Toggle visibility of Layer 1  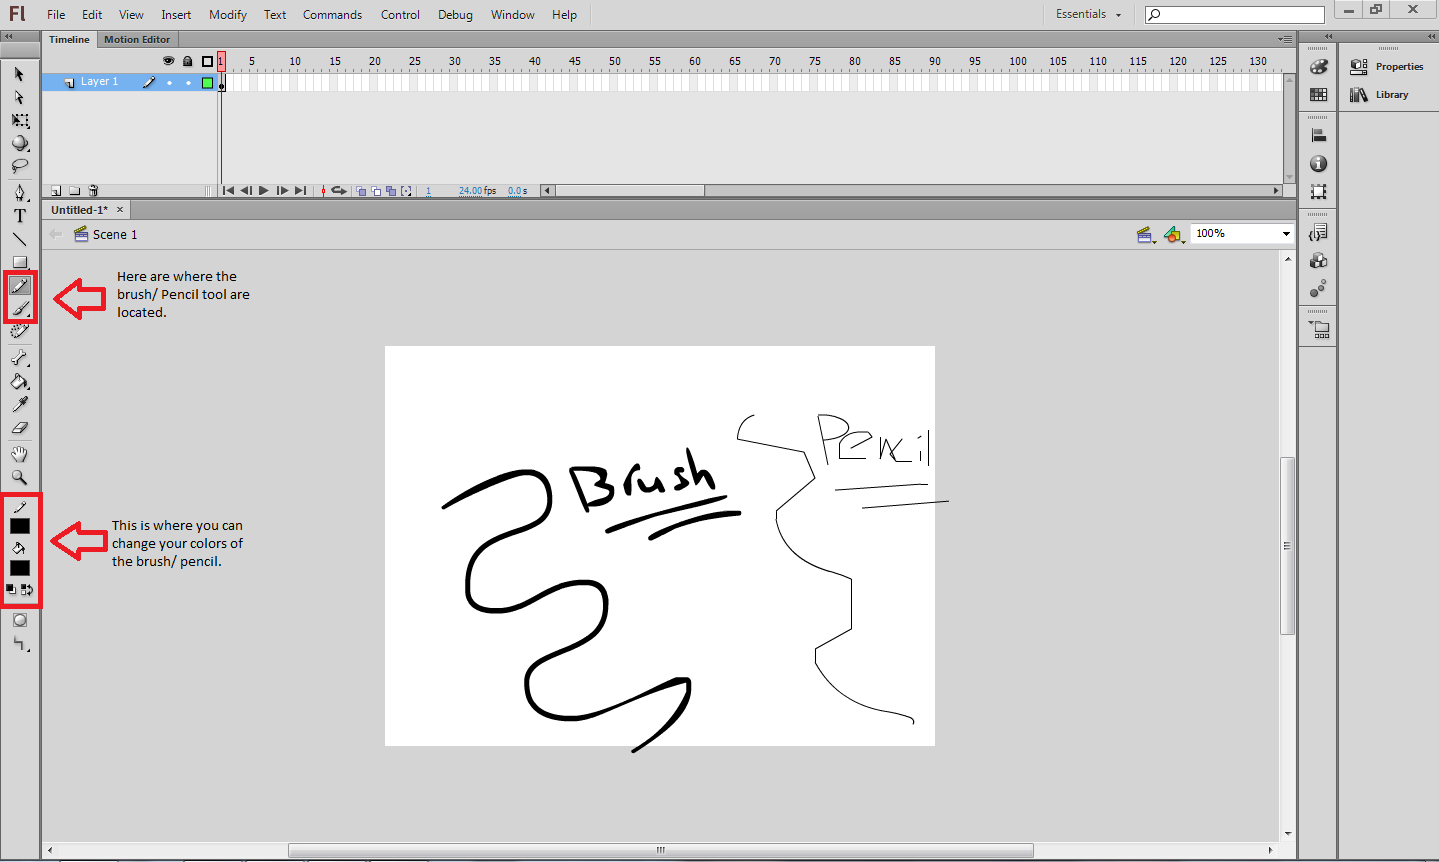(169, 81)
